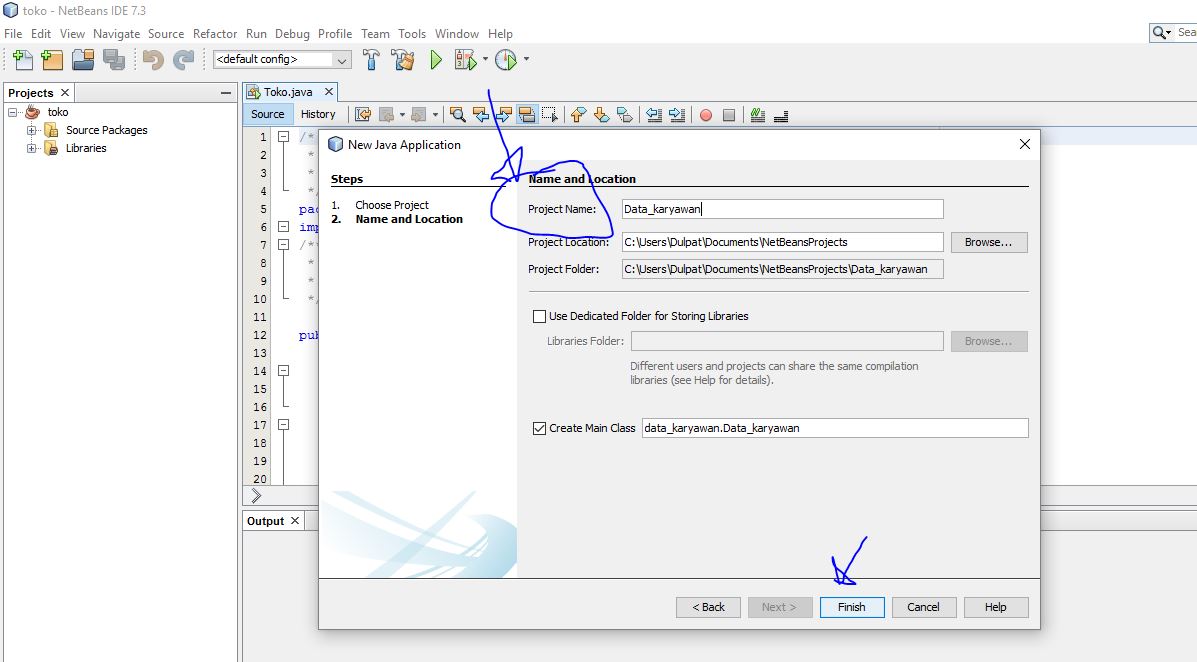Toggle Highlight Search in the editor toolbar
The height and width of the screenshot is (662, 1197).
[x=527, y=115]
